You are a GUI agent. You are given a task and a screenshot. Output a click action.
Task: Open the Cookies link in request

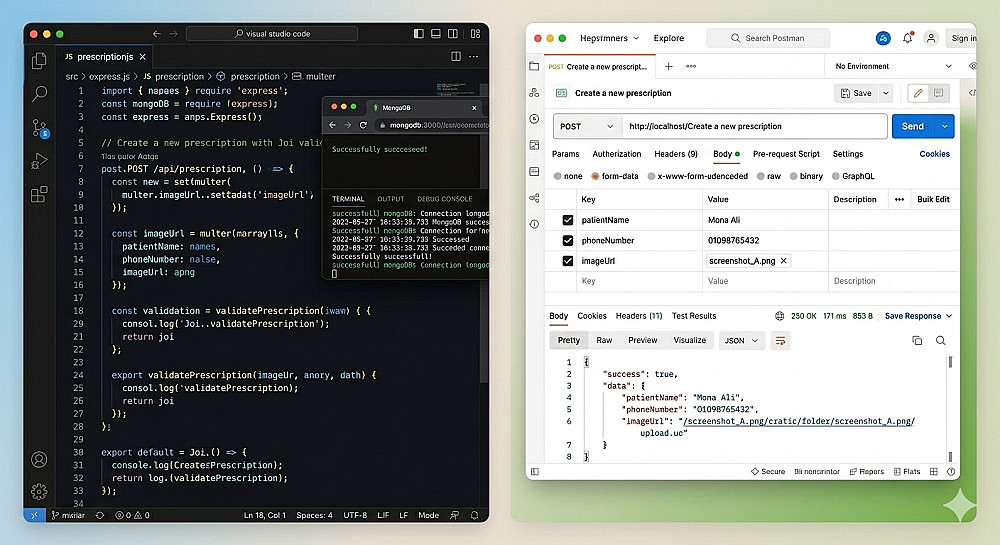[x=934, y=154]
